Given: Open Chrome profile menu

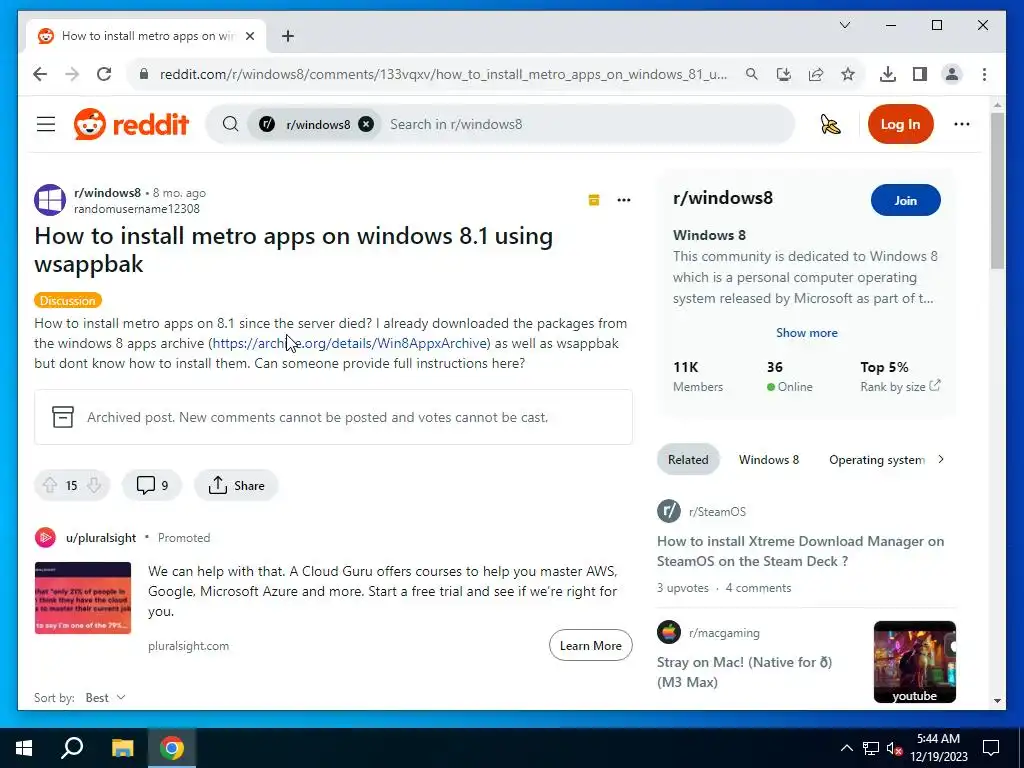Looking at the screenshot, I should pyautogui.click(x=952, y=74).
